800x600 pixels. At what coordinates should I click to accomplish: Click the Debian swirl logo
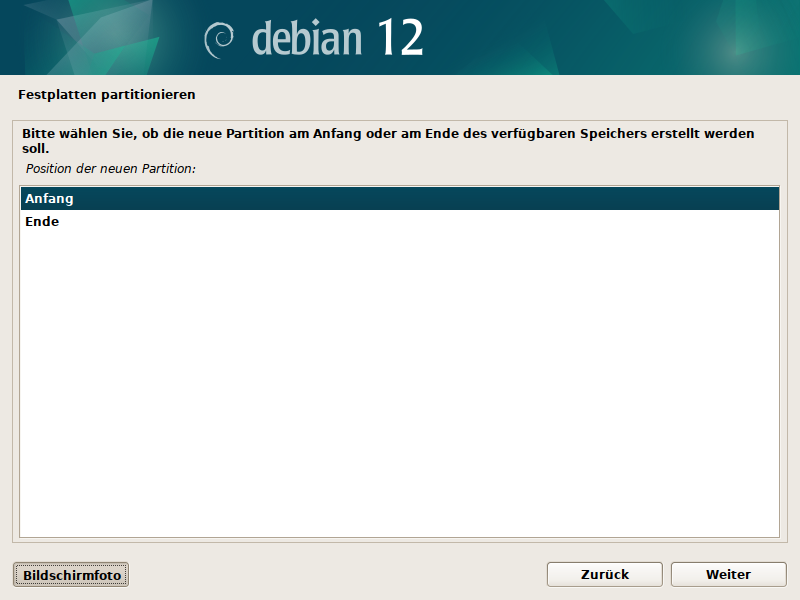coord(219,40)
